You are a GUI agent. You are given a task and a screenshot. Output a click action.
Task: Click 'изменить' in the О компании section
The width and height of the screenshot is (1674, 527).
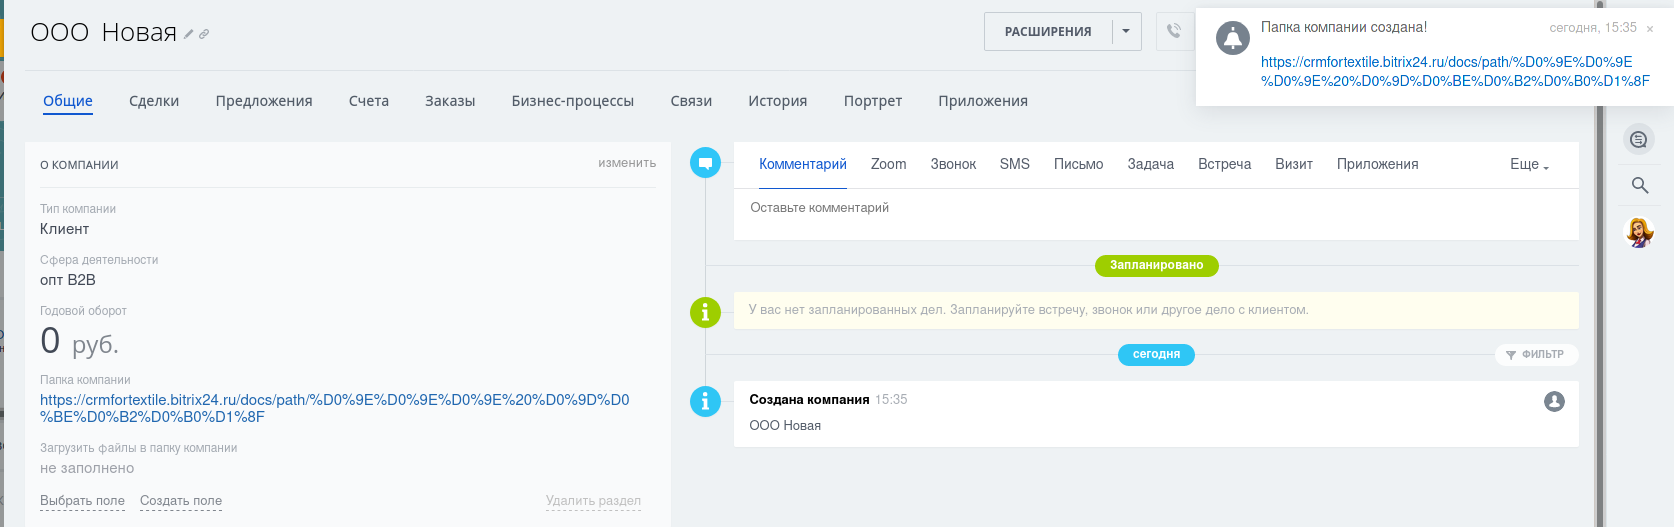tap(627, 163)
